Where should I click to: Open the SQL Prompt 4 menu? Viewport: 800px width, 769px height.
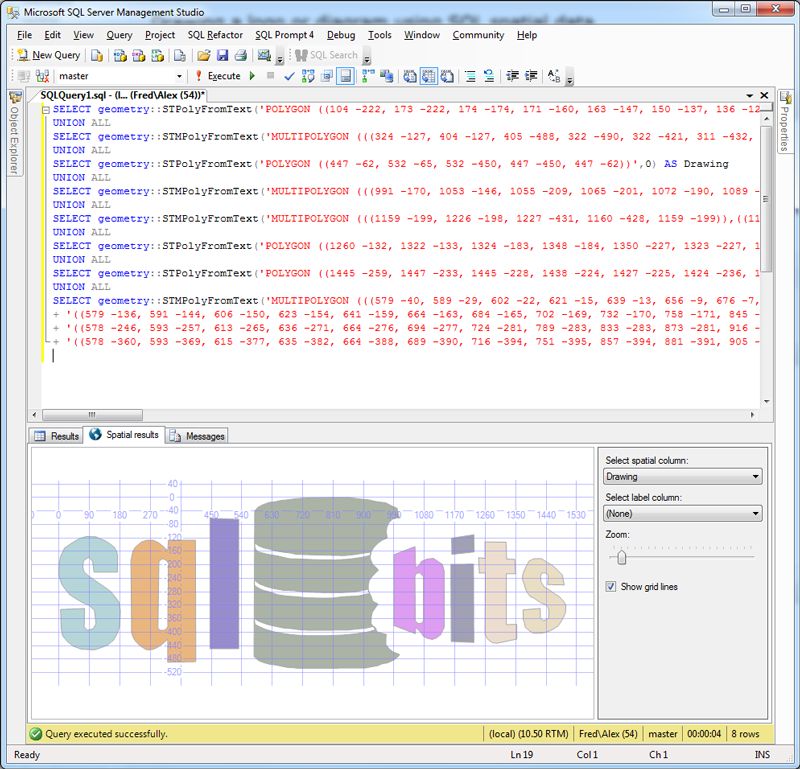click(284, 35)
